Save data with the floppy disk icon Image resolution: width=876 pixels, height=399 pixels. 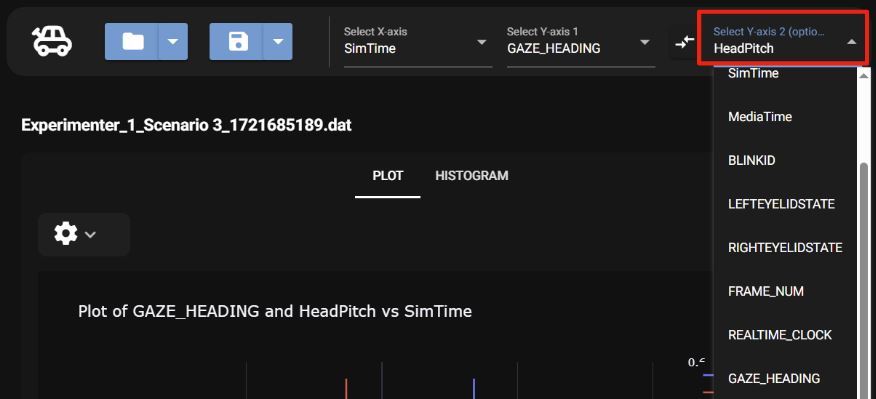(x=237, y=41)
